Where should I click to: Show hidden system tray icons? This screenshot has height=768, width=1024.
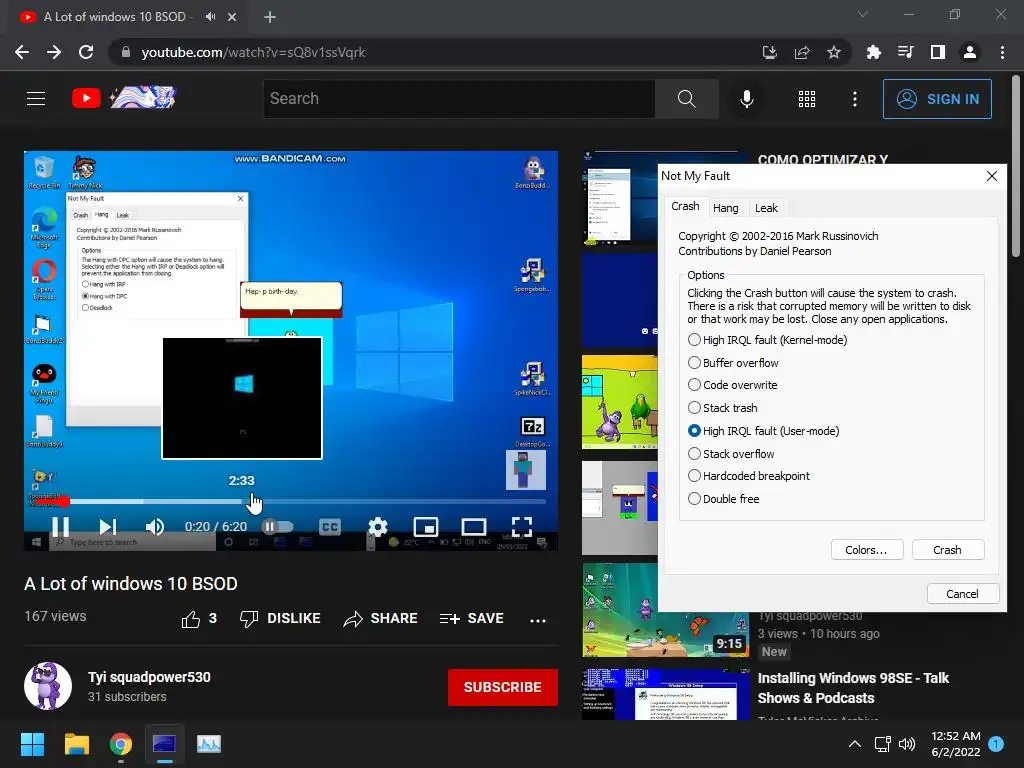point(854,744)
